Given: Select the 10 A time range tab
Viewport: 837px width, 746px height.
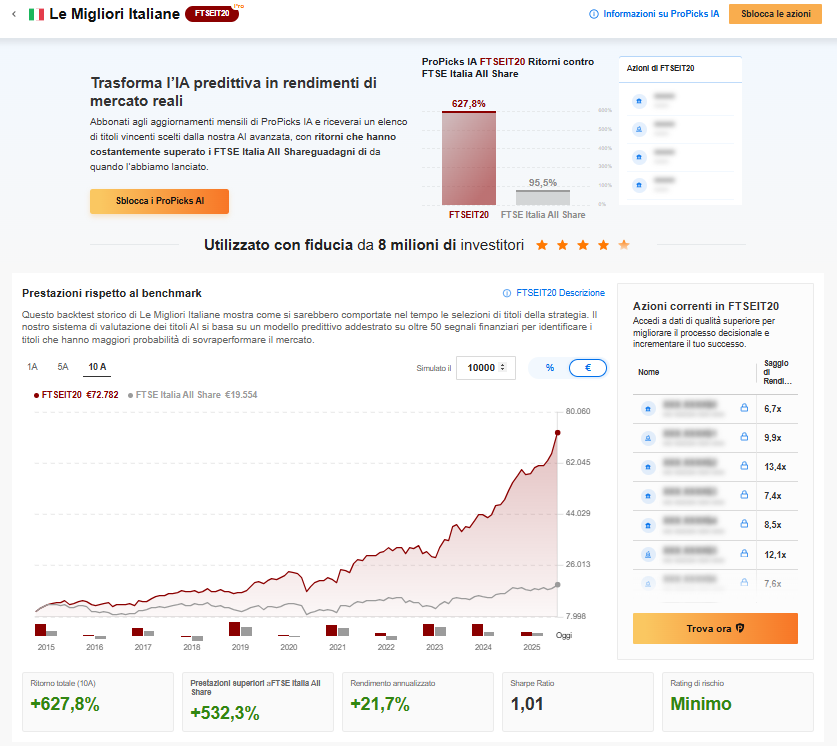Looking at the screenshot, I should tap(97, 367).
